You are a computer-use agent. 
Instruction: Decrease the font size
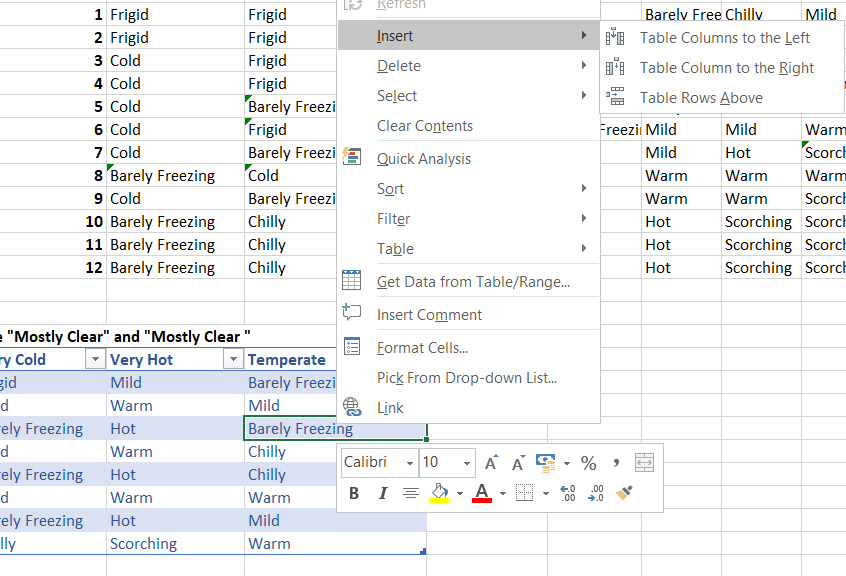click(x=516, y=462)
